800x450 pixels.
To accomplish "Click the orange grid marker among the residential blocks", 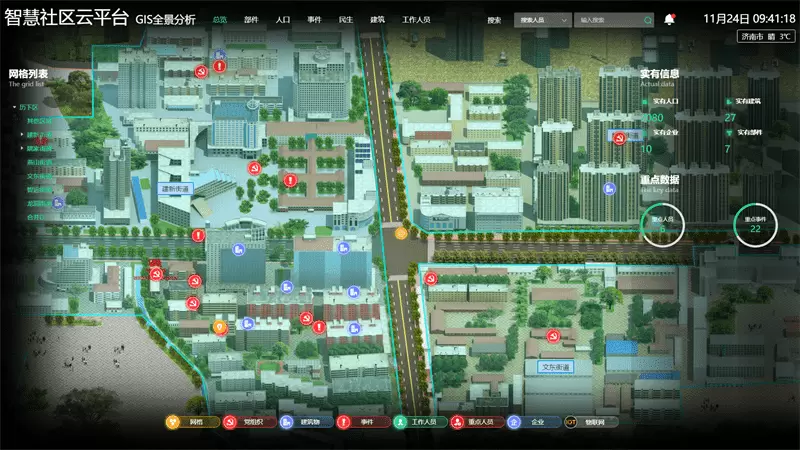I will coord(220,327).
